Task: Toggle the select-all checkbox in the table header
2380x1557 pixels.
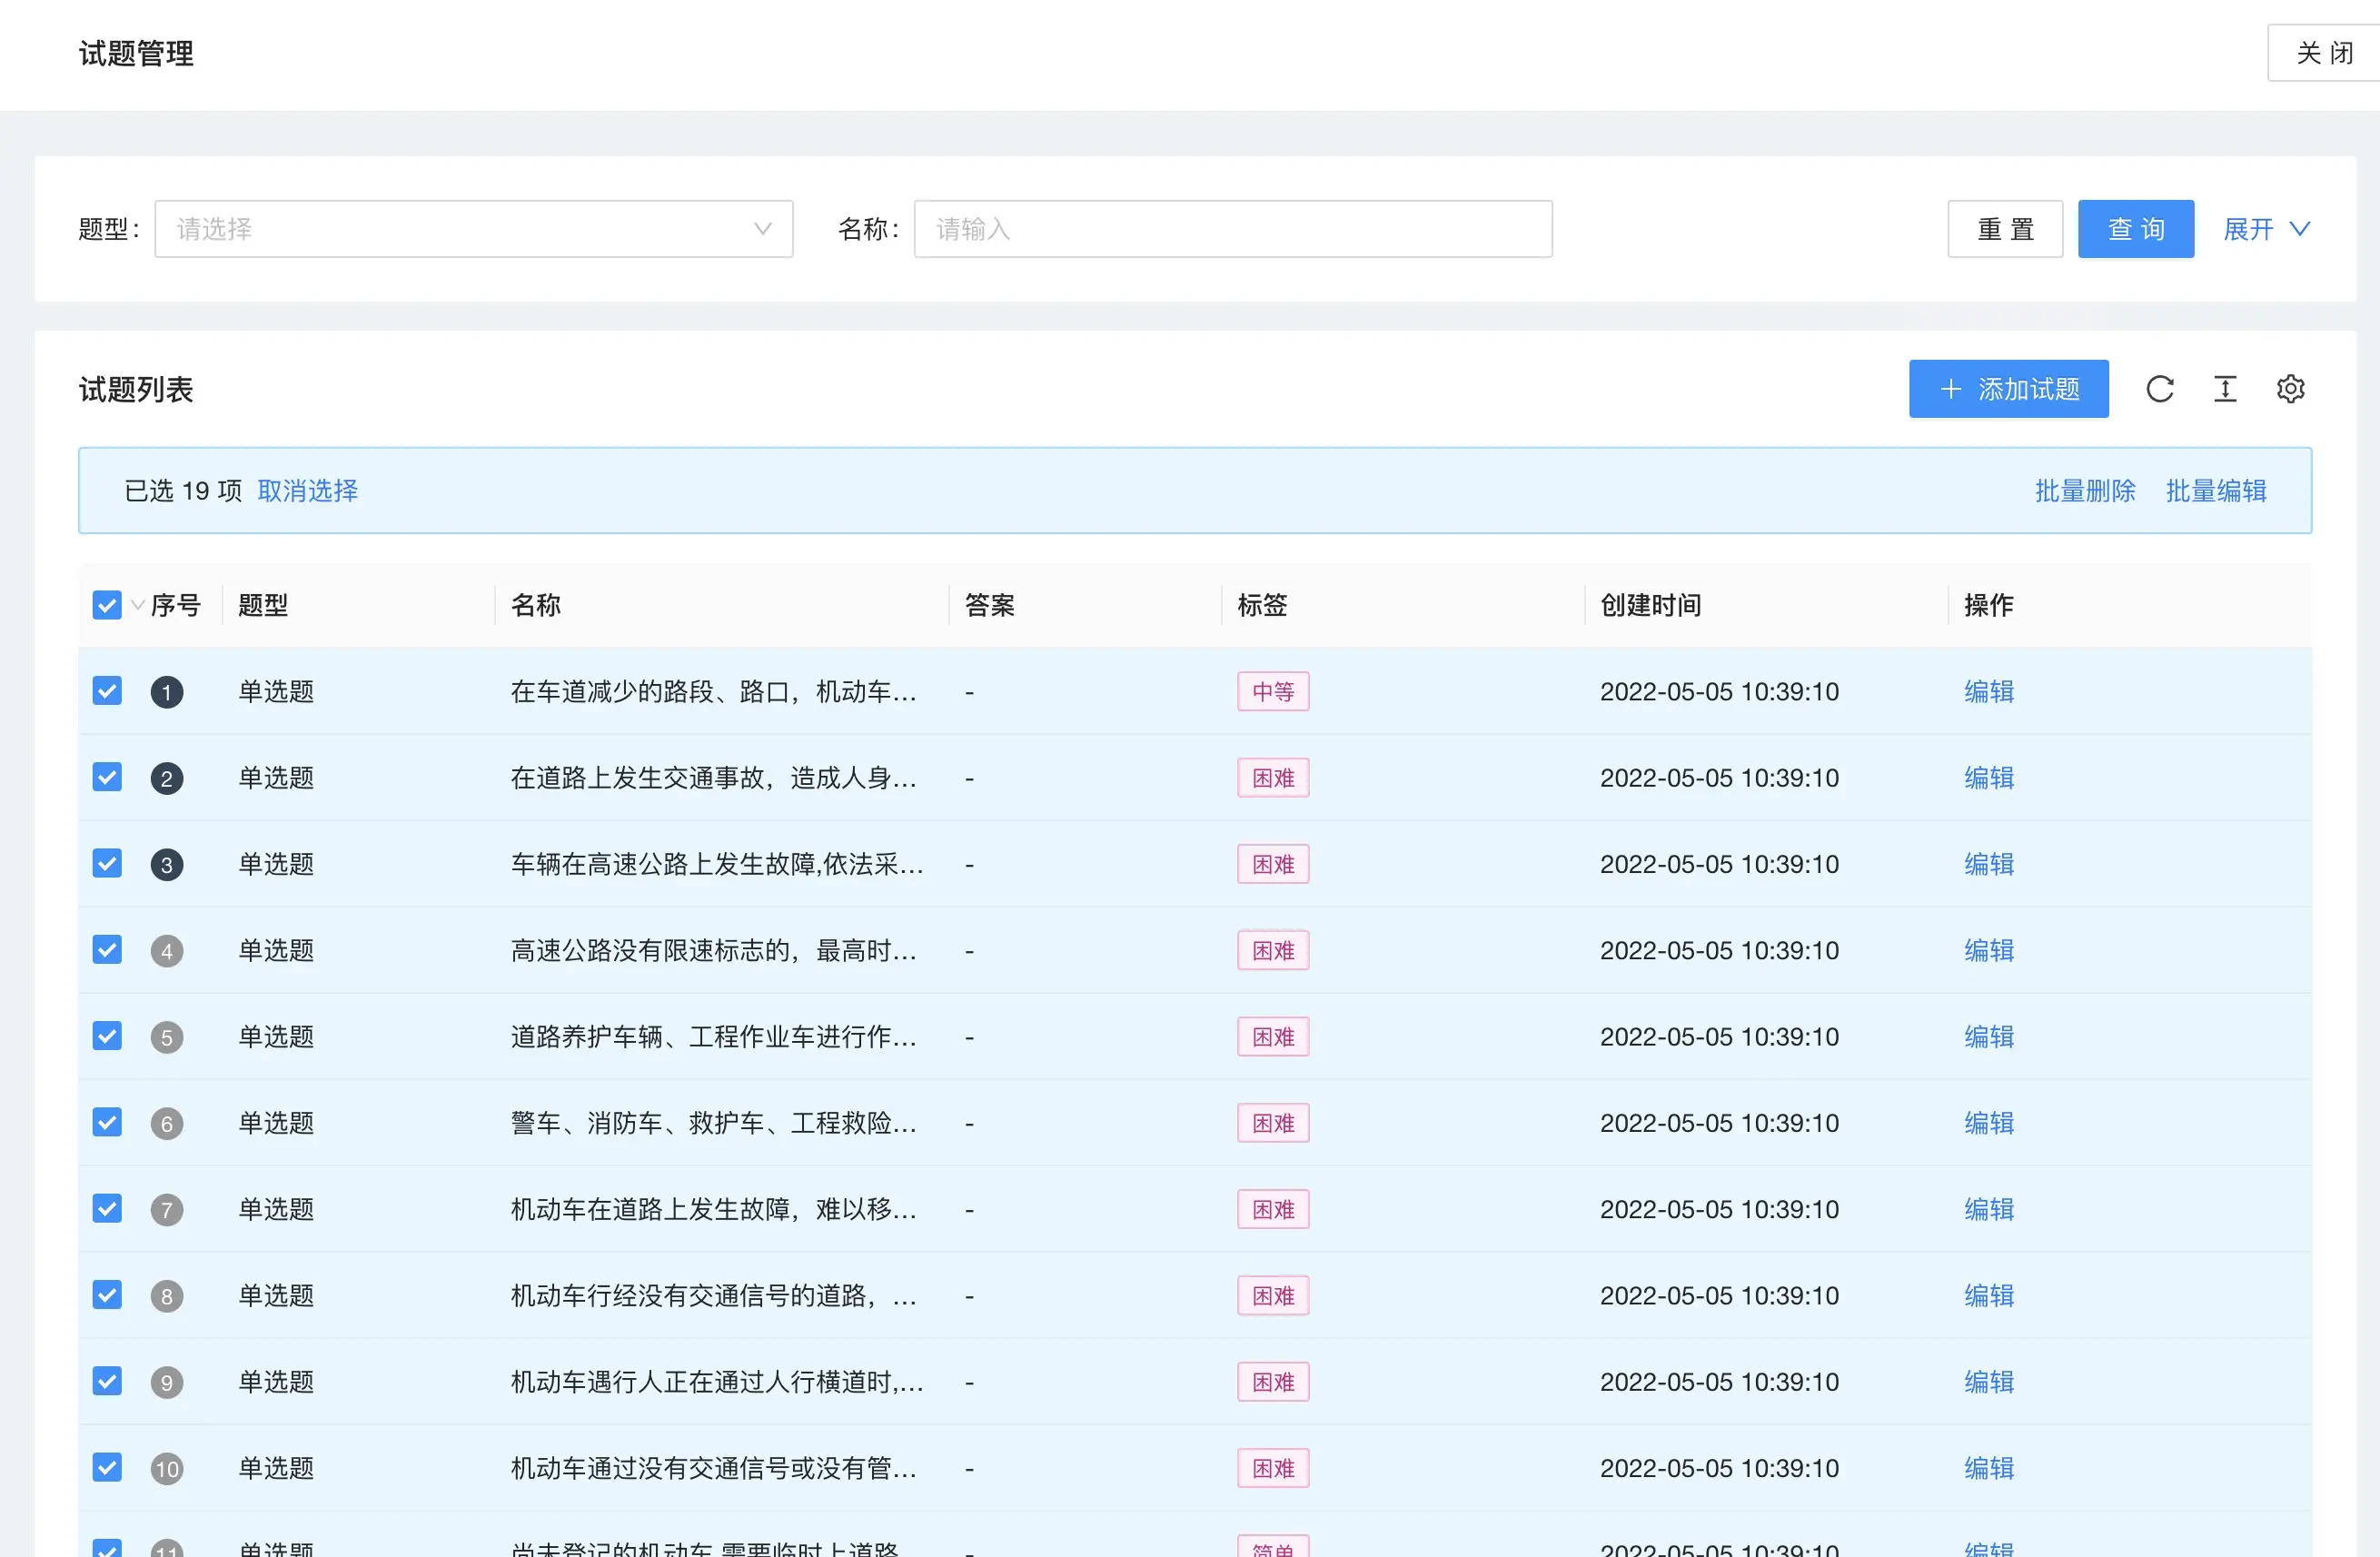Action: click(107, 604)
